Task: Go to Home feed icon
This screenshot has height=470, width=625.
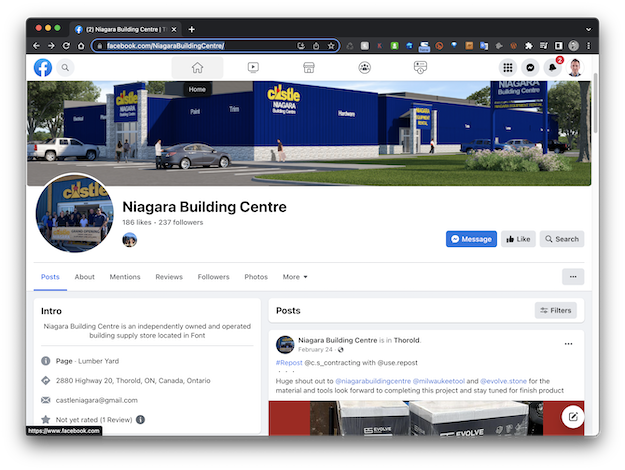Action: coord(197,67)
